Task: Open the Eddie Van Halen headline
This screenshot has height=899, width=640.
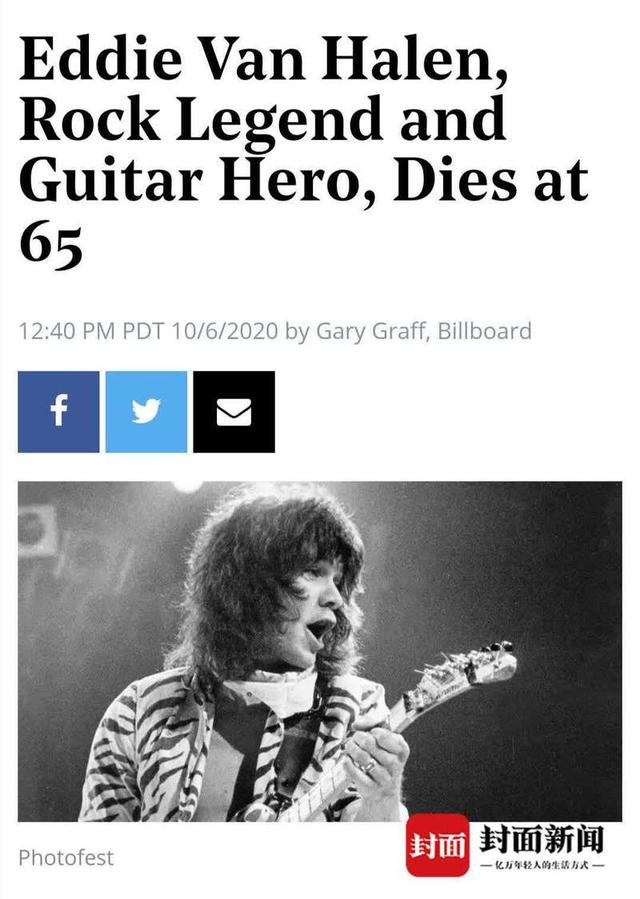Action: click(x=304, y=150)
